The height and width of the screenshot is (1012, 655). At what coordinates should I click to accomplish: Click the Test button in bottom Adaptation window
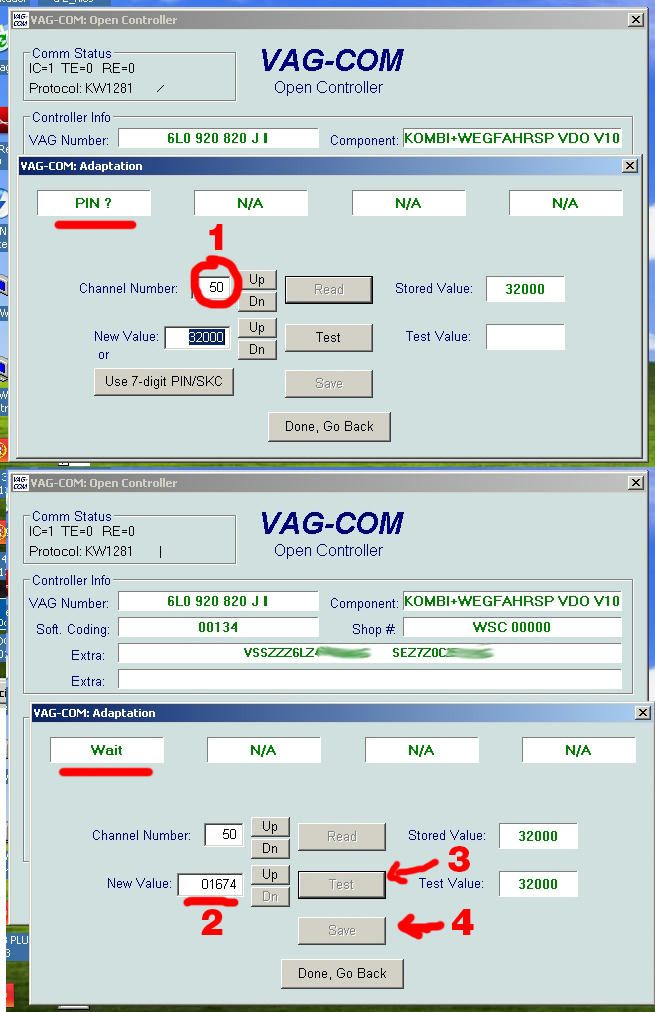click(341, 884)
